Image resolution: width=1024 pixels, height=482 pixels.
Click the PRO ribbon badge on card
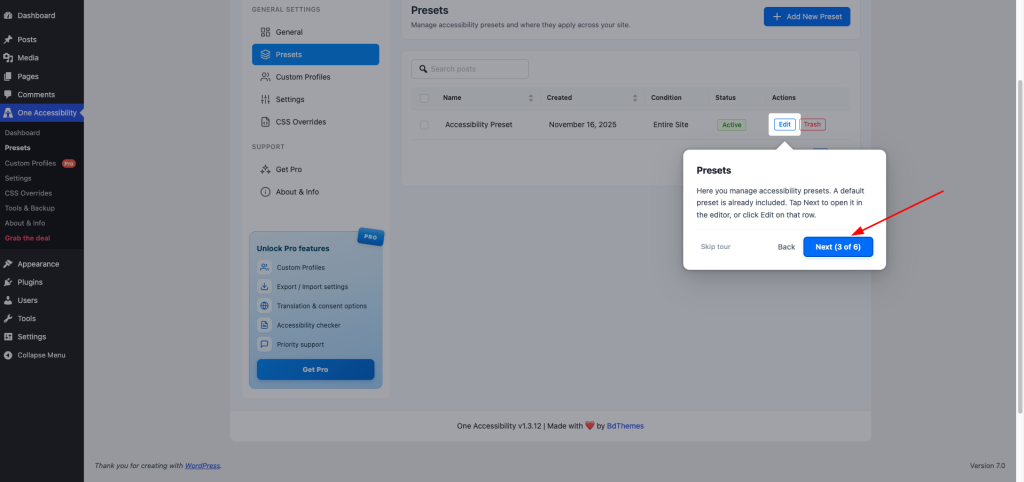tap(371, 236)
